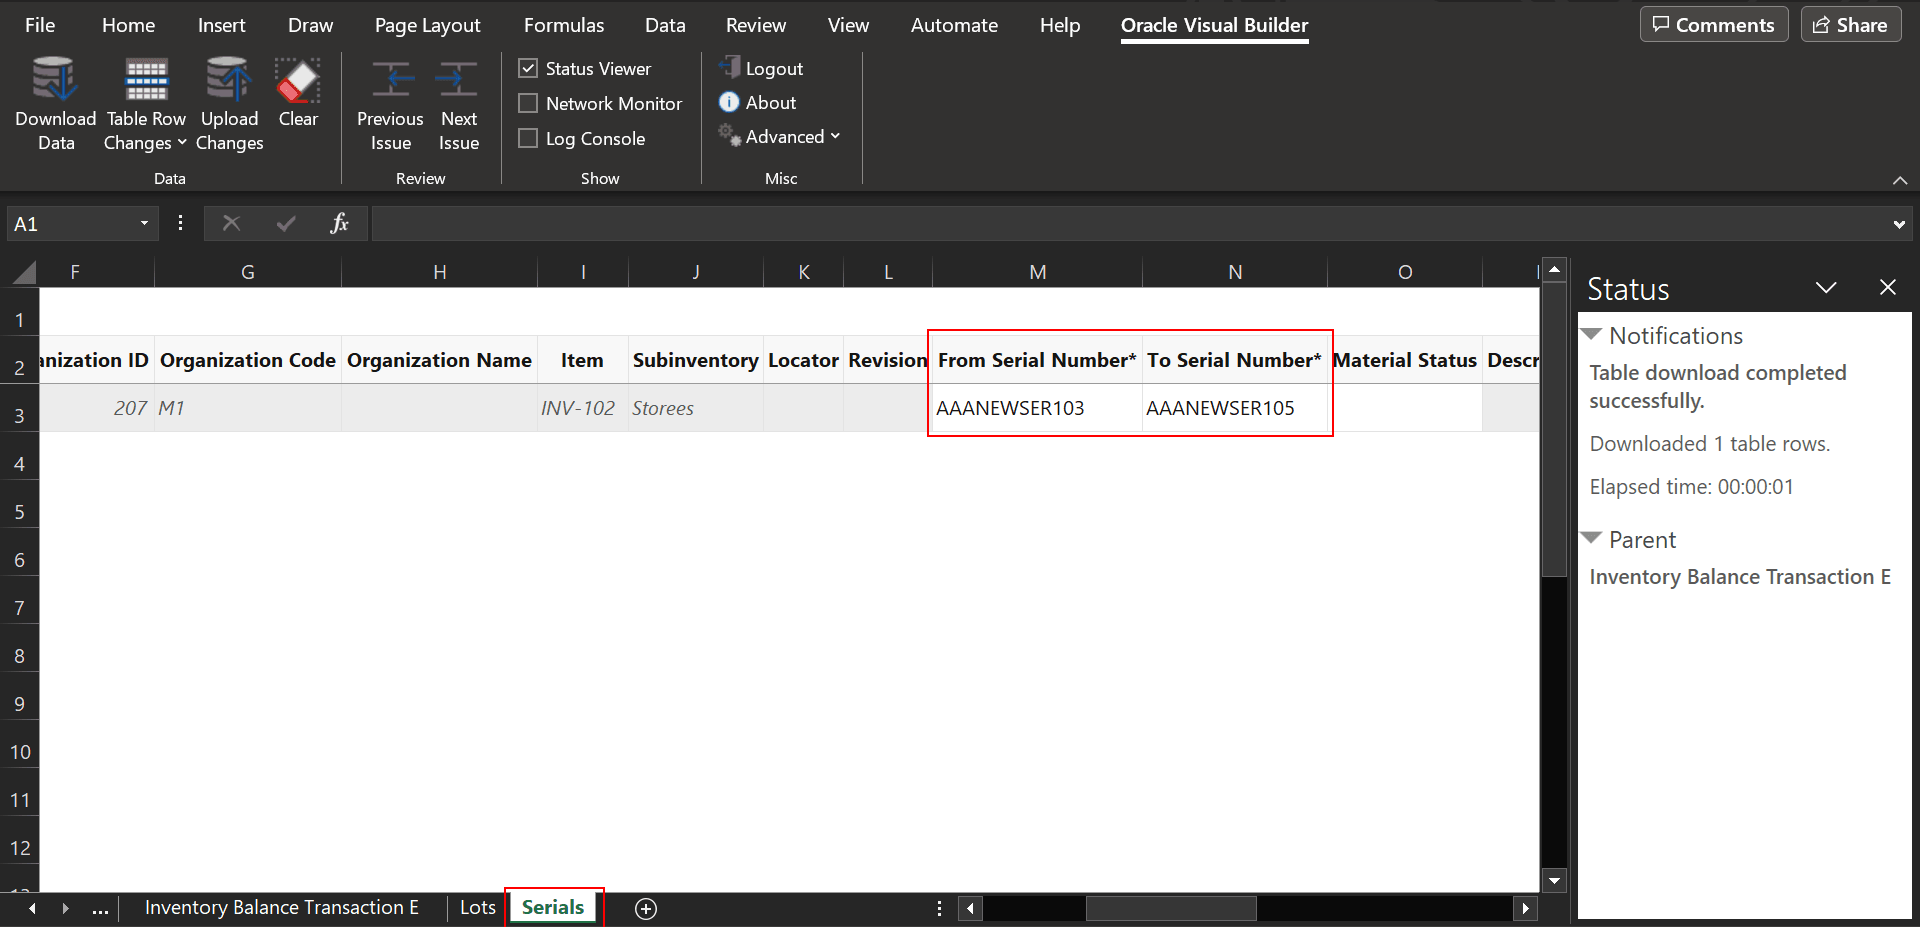This screenshot has height=927, width=1920.
Task: Go to Next Issue
Action: [x=459, y=104]
